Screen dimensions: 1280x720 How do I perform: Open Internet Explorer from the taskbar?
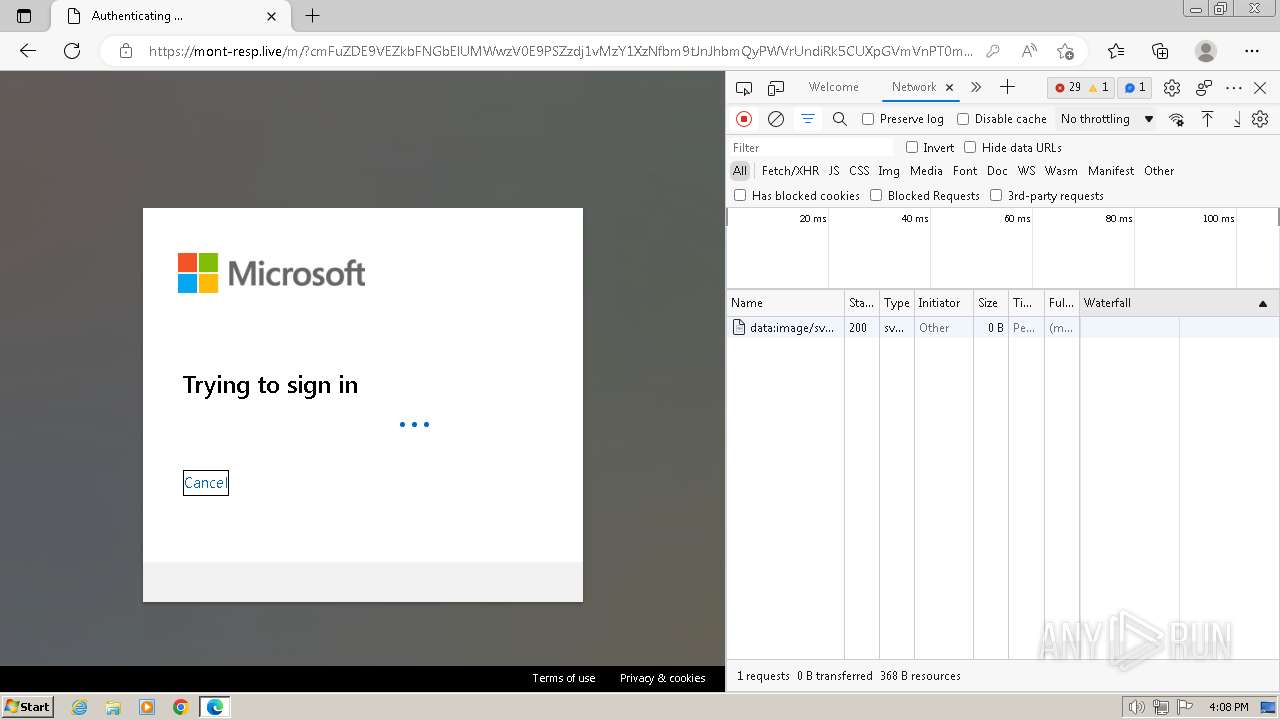coord(80,707)
